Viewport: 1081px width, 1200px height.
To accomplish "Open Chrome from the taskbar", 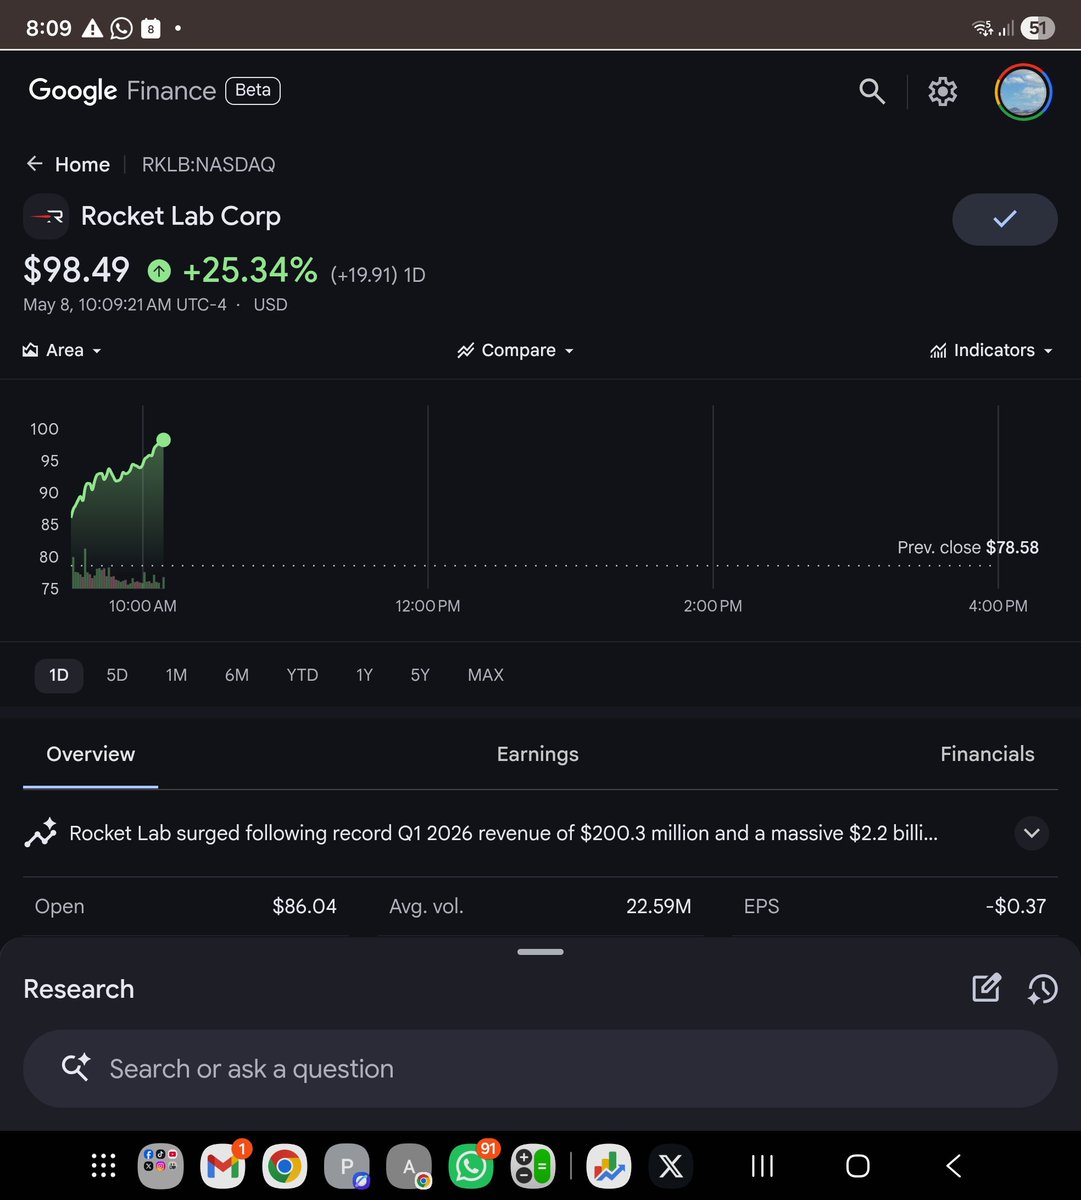I will pos(284,1166).
